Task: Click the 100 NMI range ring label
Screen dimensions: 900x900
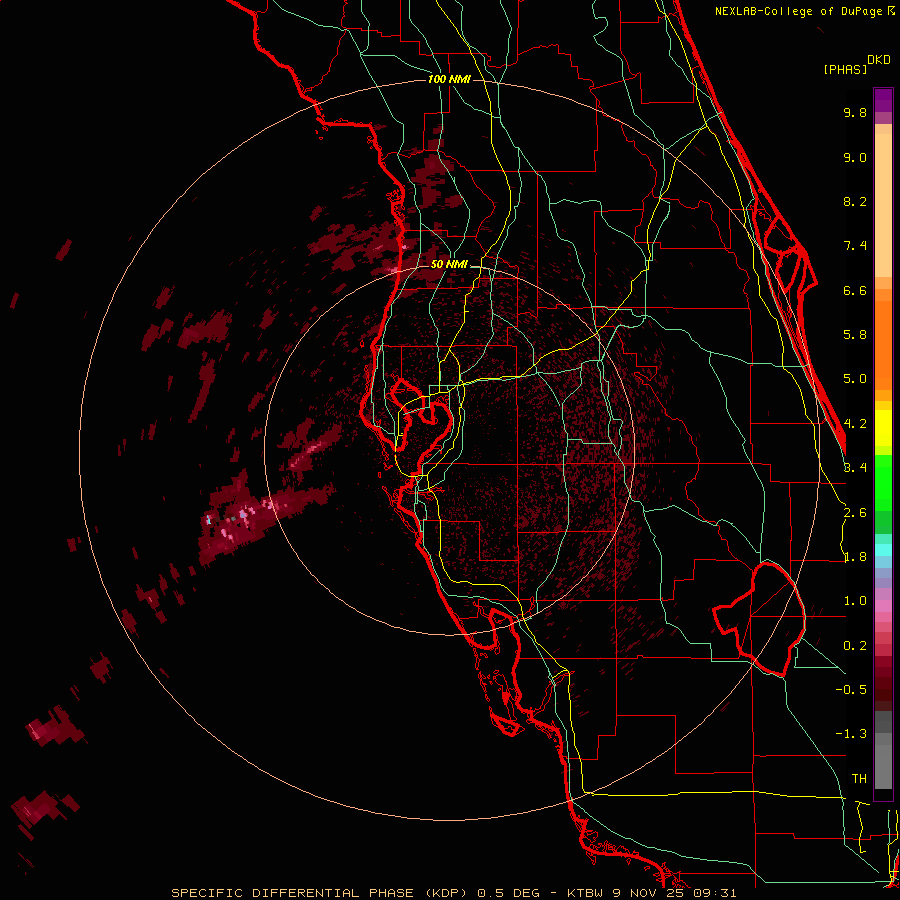Action: click(x=449, y=79)
